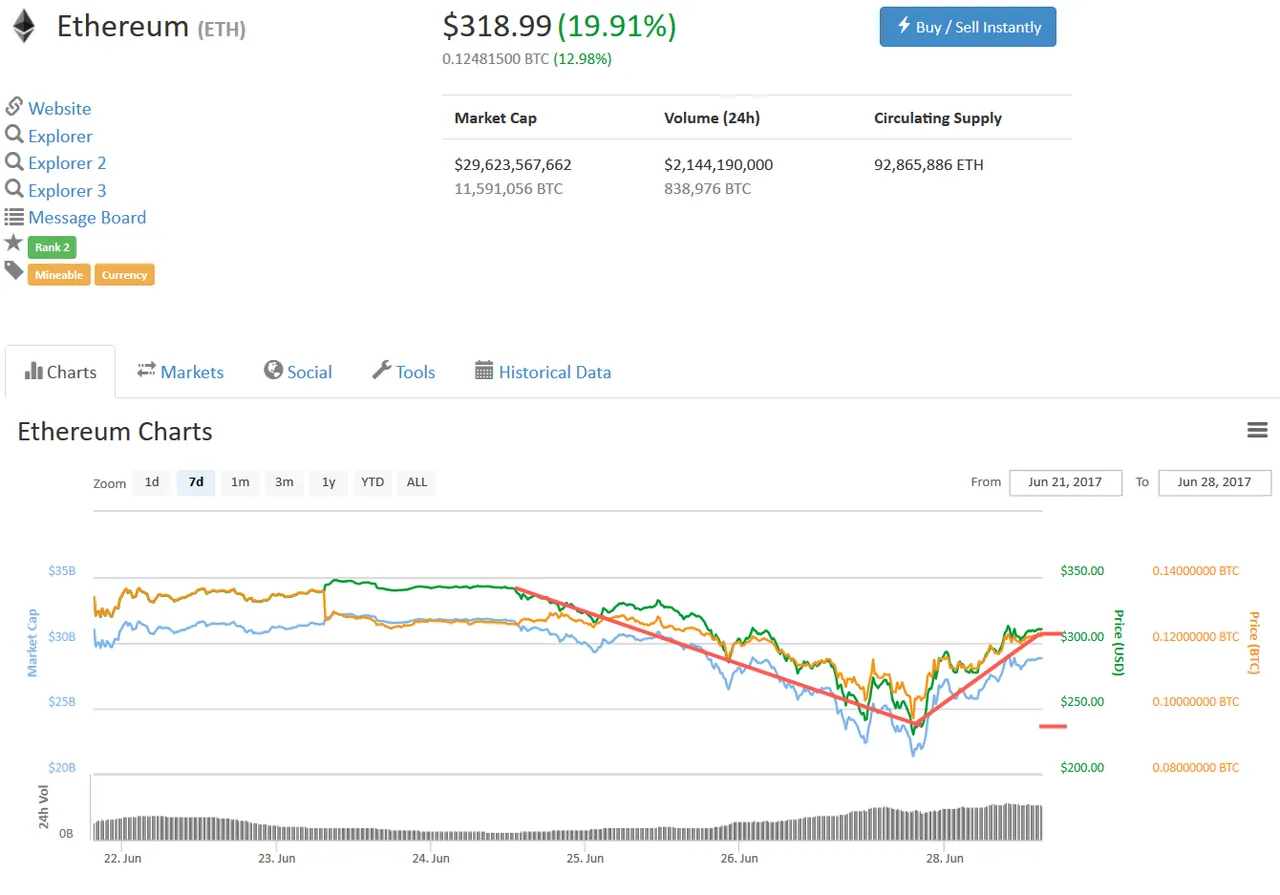Screen dimensions: 1280x895
Task: Click the Ethereum diamond logo
Action: coord(23,27)
